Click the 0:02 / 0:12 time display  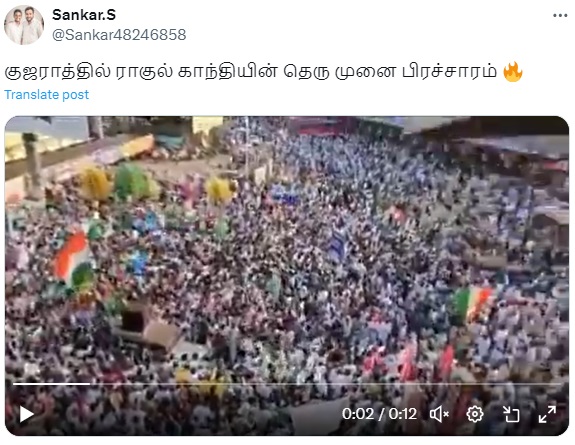379,414
